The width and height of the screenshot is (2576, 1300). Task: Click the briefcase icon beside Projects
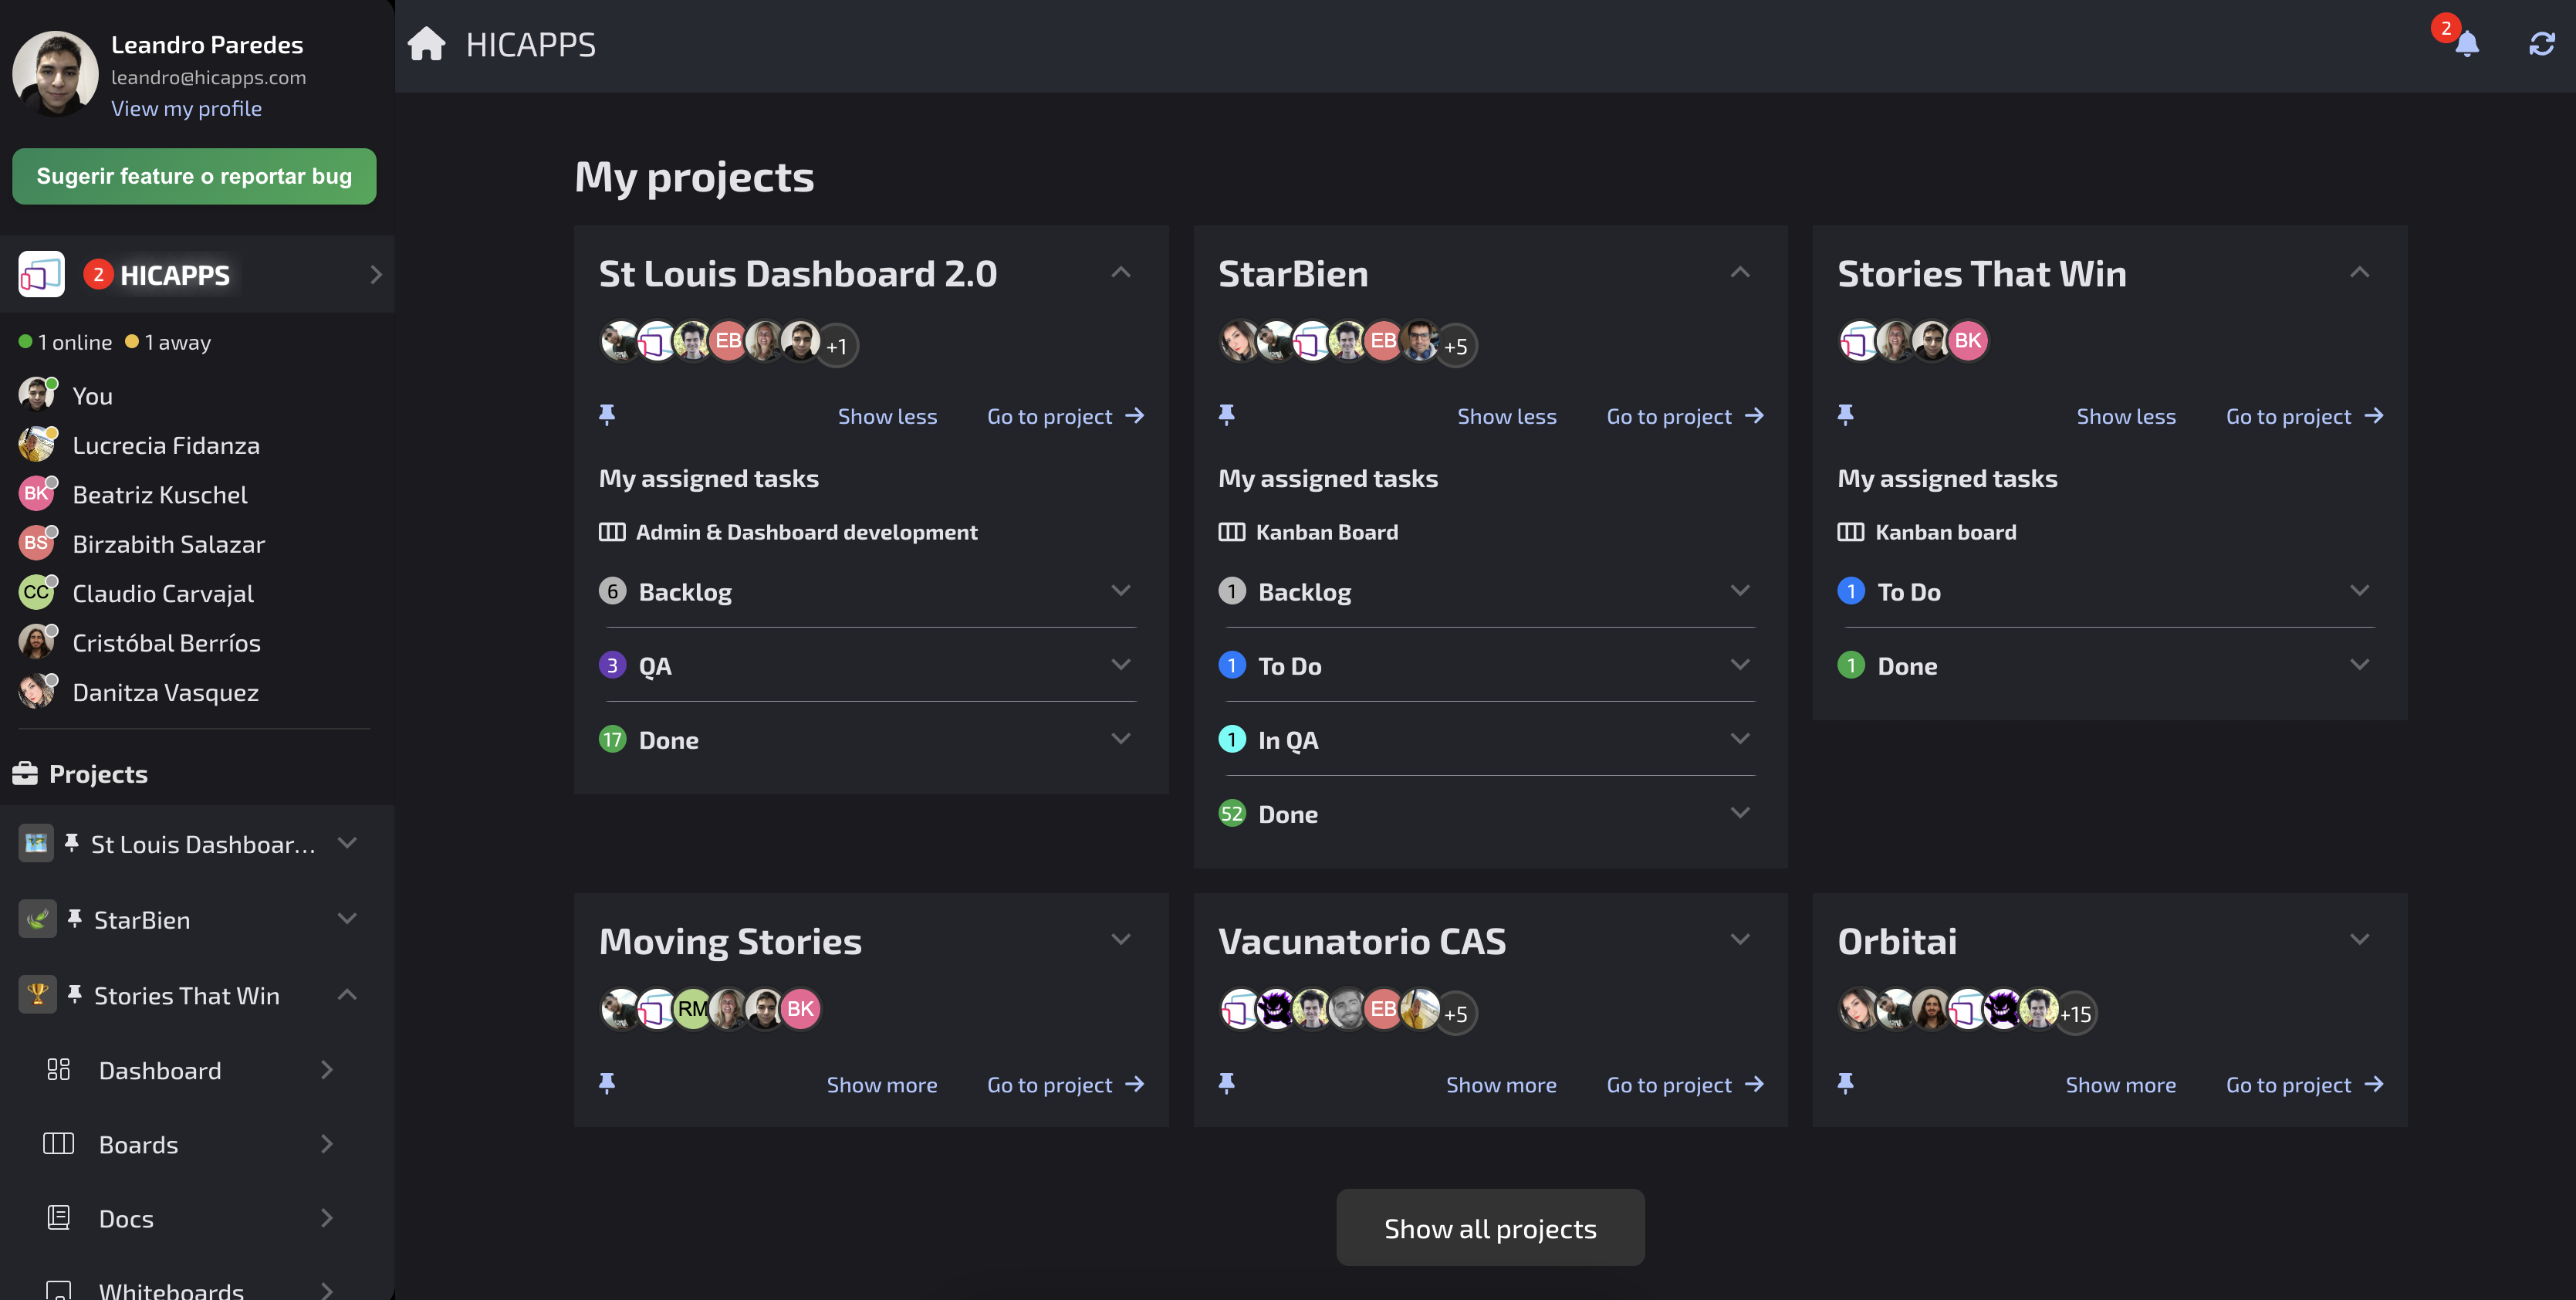[x=25, y=773]
